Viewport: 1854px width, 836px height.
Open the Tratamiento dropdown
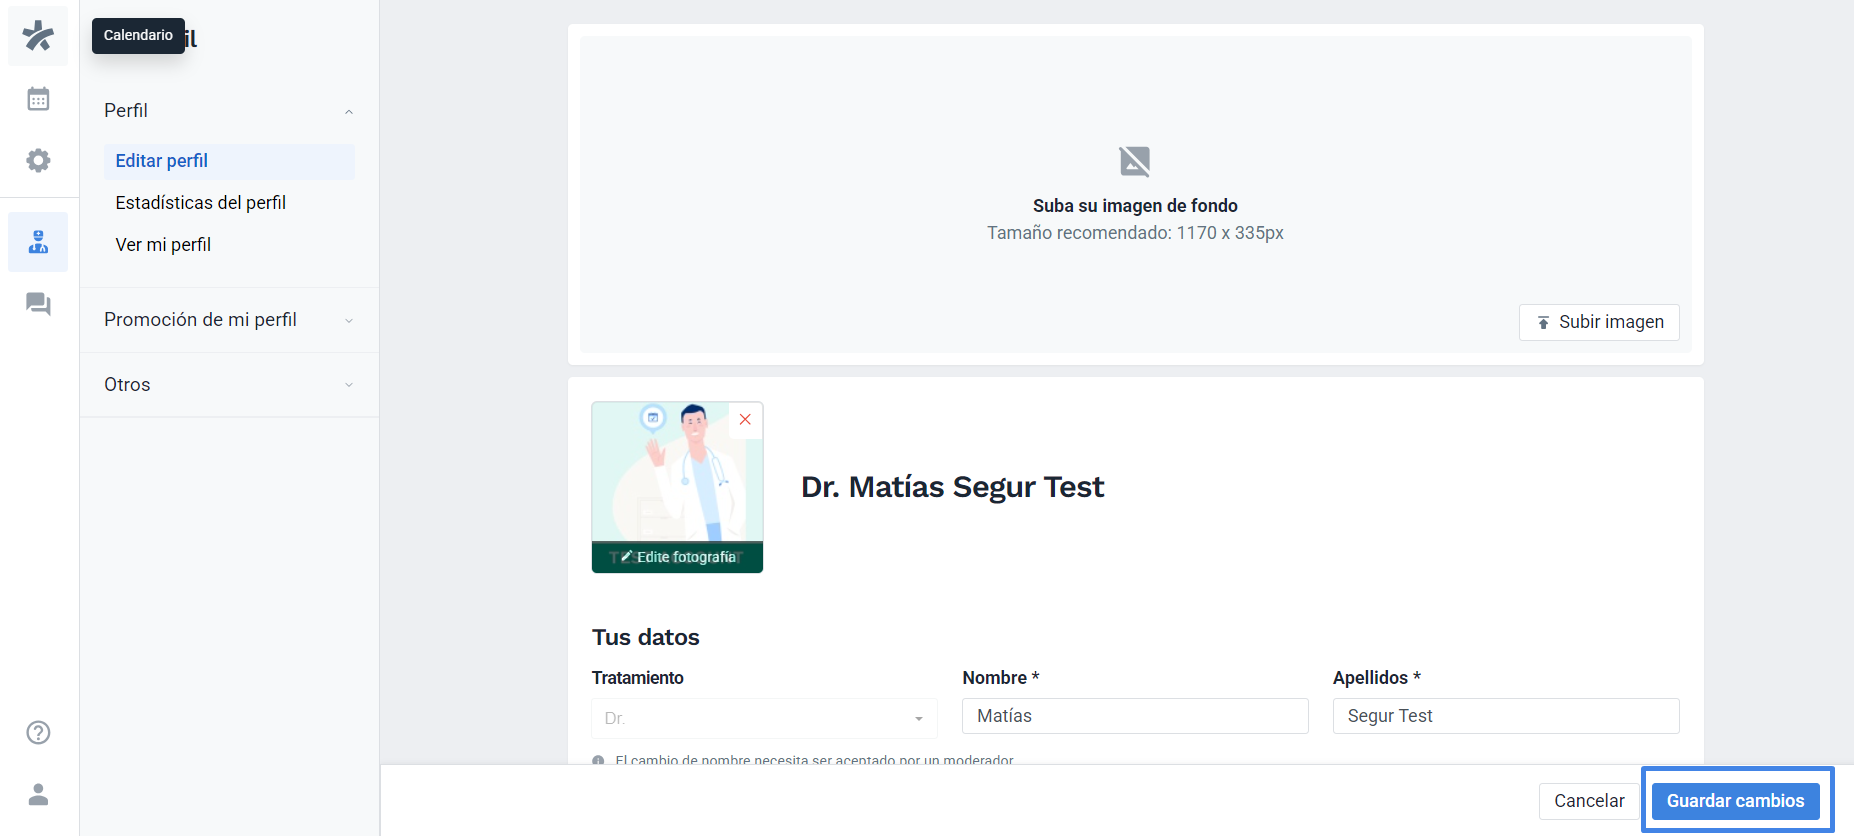pyautogui.click(x=764, y=718)
